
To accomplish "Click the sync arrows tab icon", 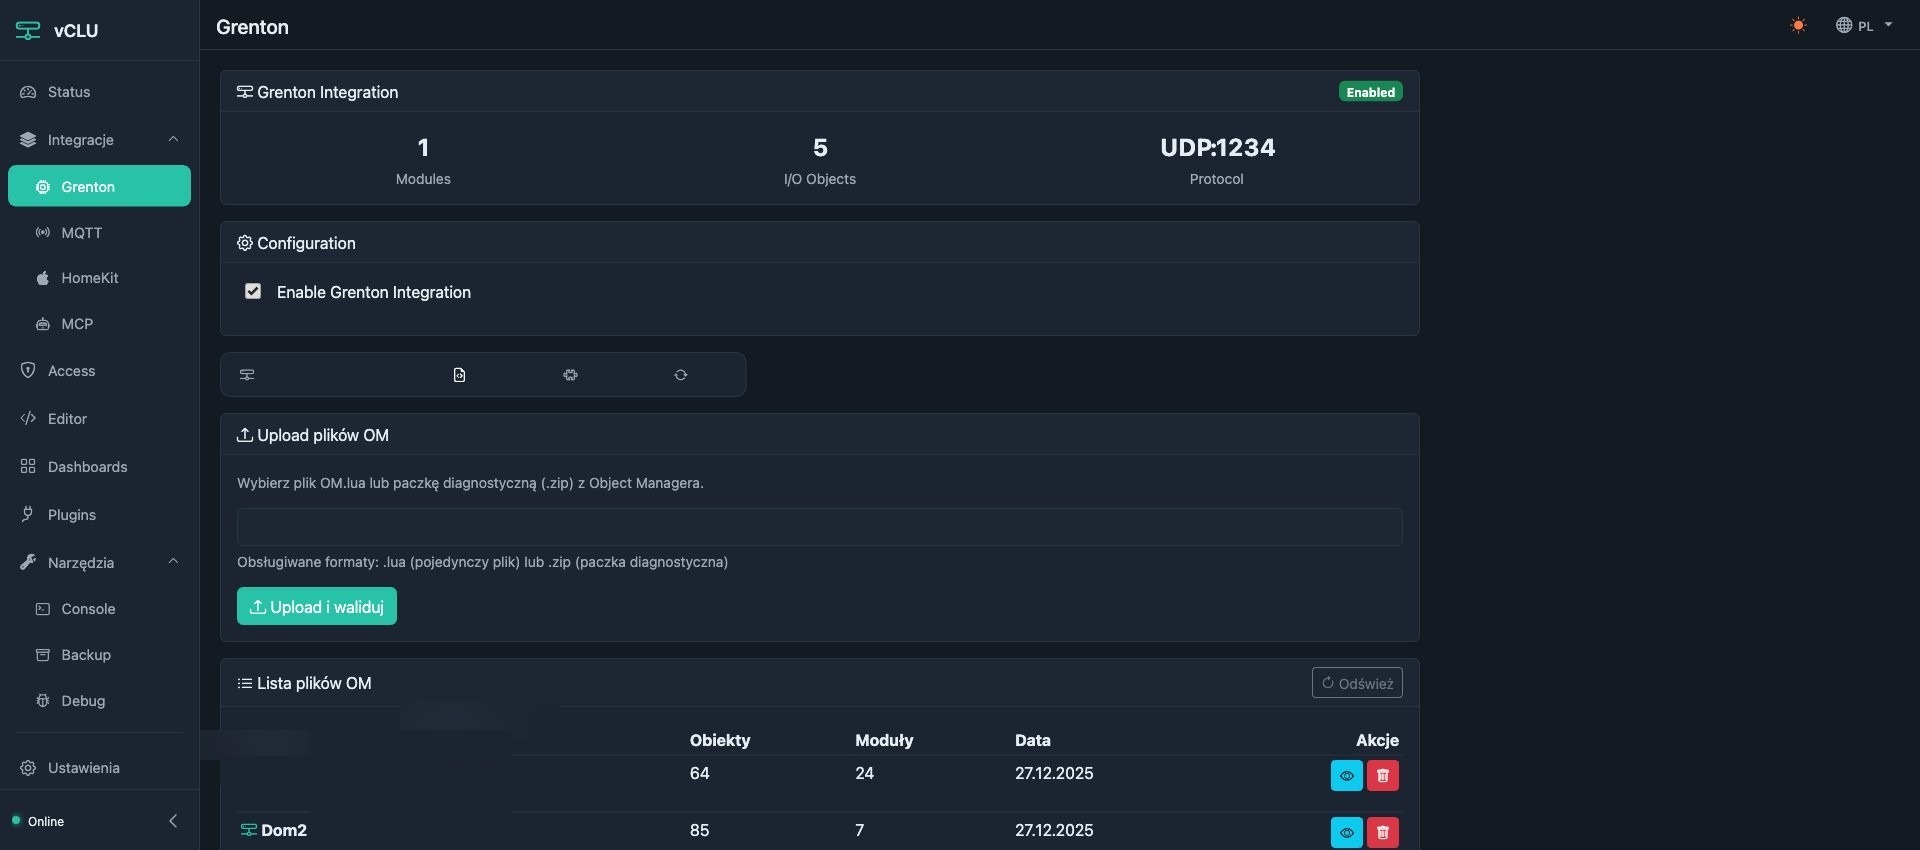I will coord(680,375).
